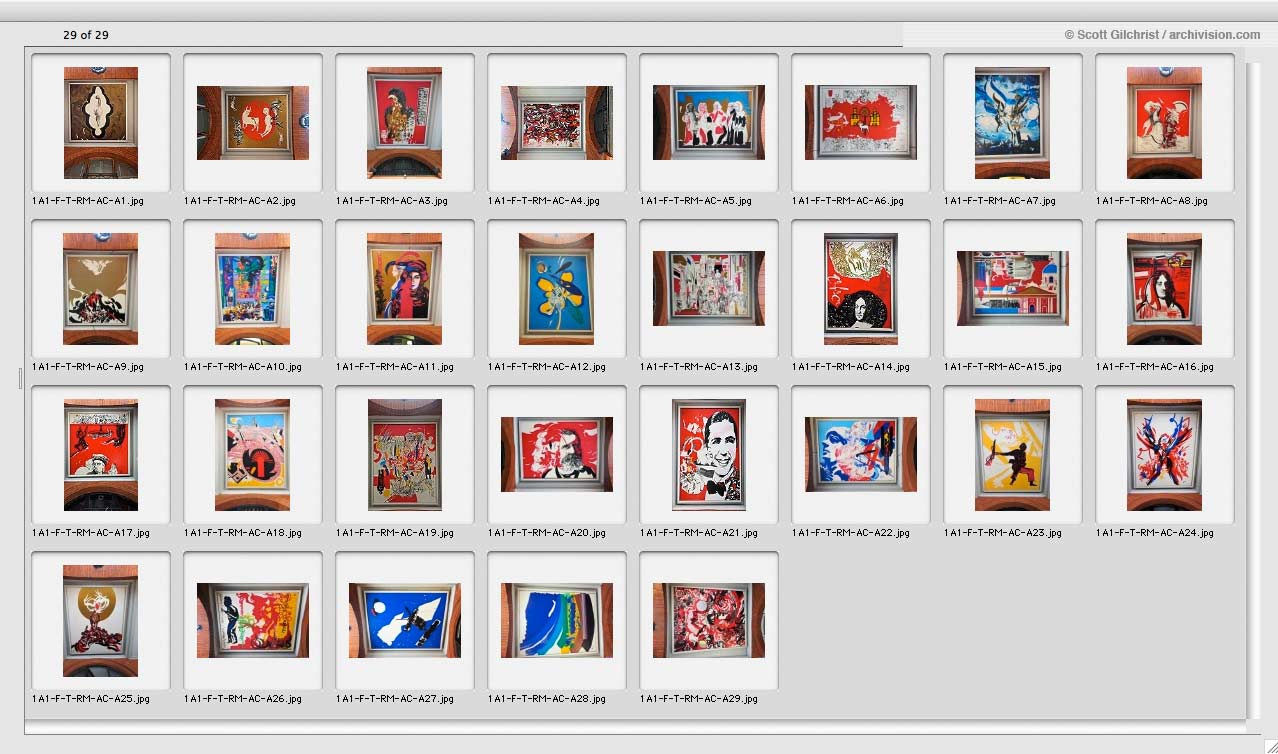This screenshot has width=1278, height=754.
Task: Click the filename label 1A1-F-T-RM-AC-A12.jpg
Action: (547, 367)
